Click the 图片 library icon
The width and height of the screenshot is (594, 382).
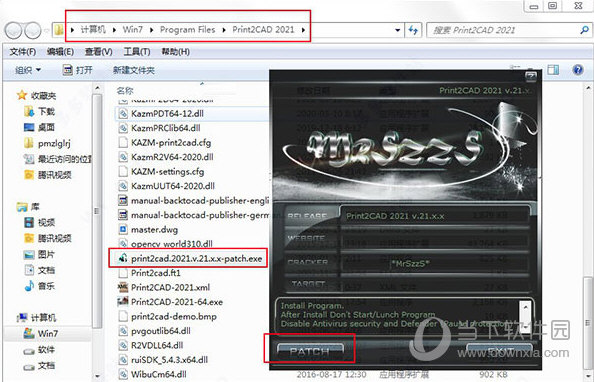[29, 254]
